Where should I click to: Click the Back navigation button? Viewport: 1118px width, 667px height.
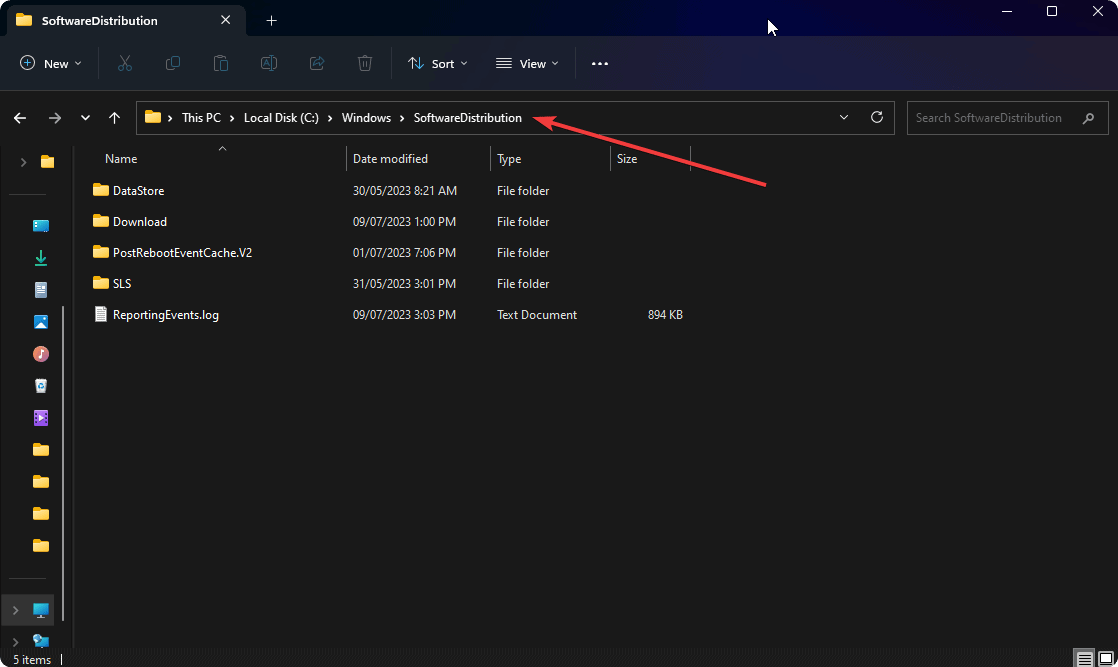pyautogui.click(x=20, y=117)
